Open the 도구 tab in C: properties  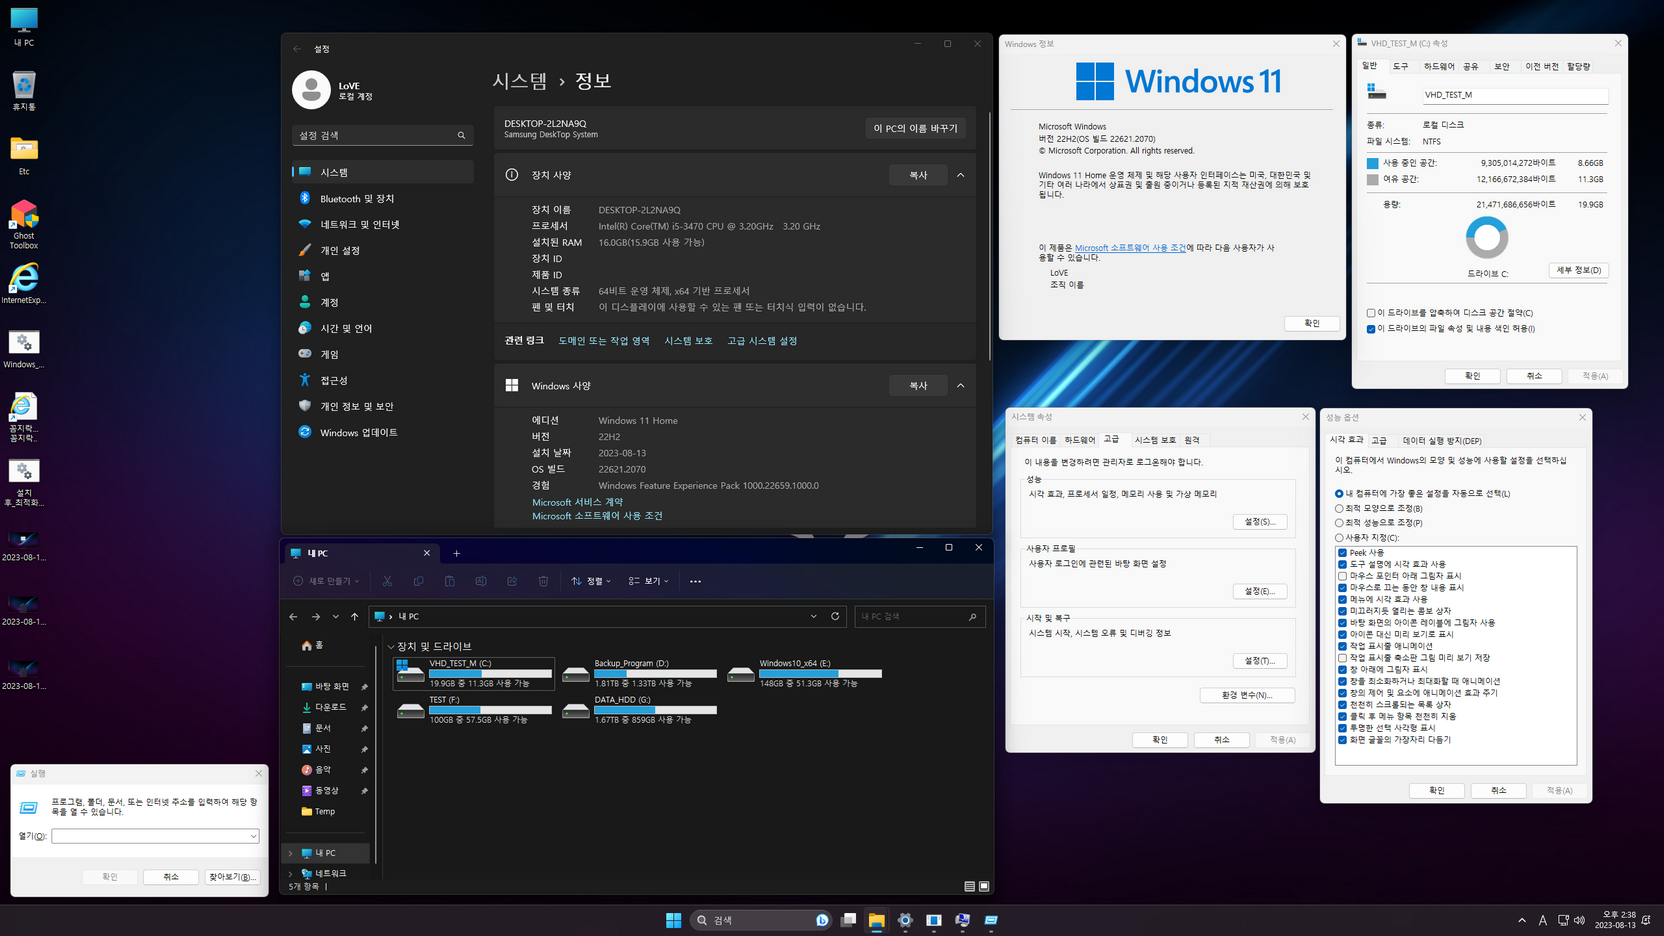[x=1401, y=66]
